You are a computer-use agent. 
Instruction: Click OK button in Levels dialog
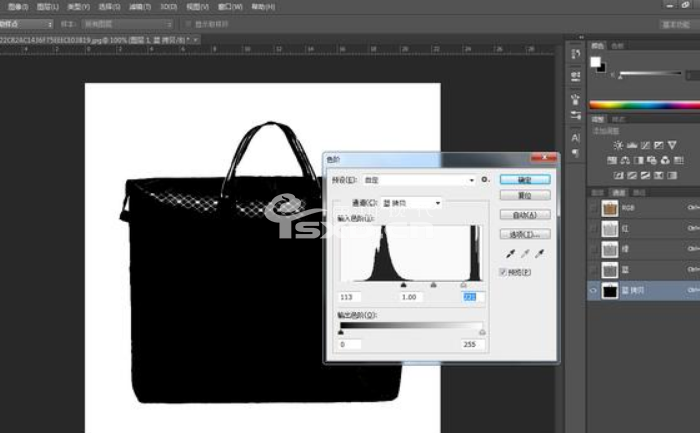point(525,179)
